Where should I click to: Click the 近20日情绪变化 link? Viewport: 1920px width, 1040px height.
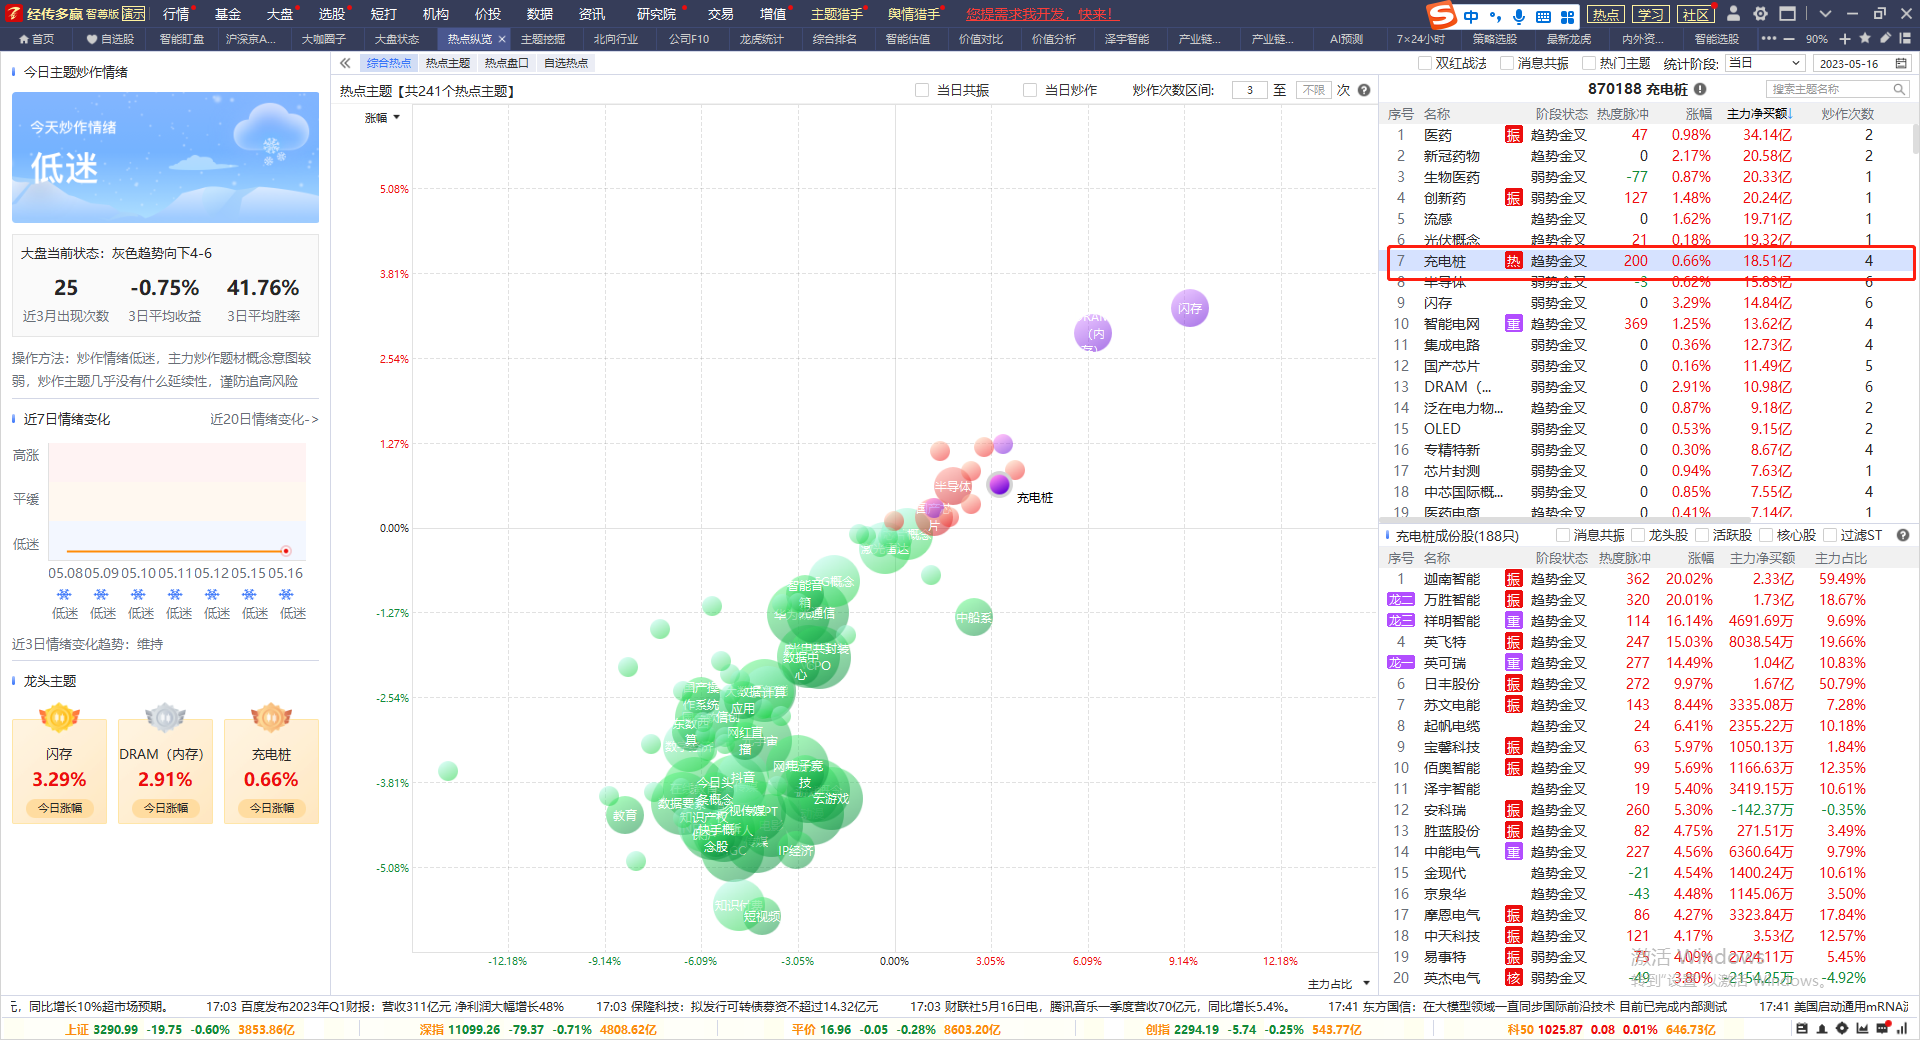(264, 419)
